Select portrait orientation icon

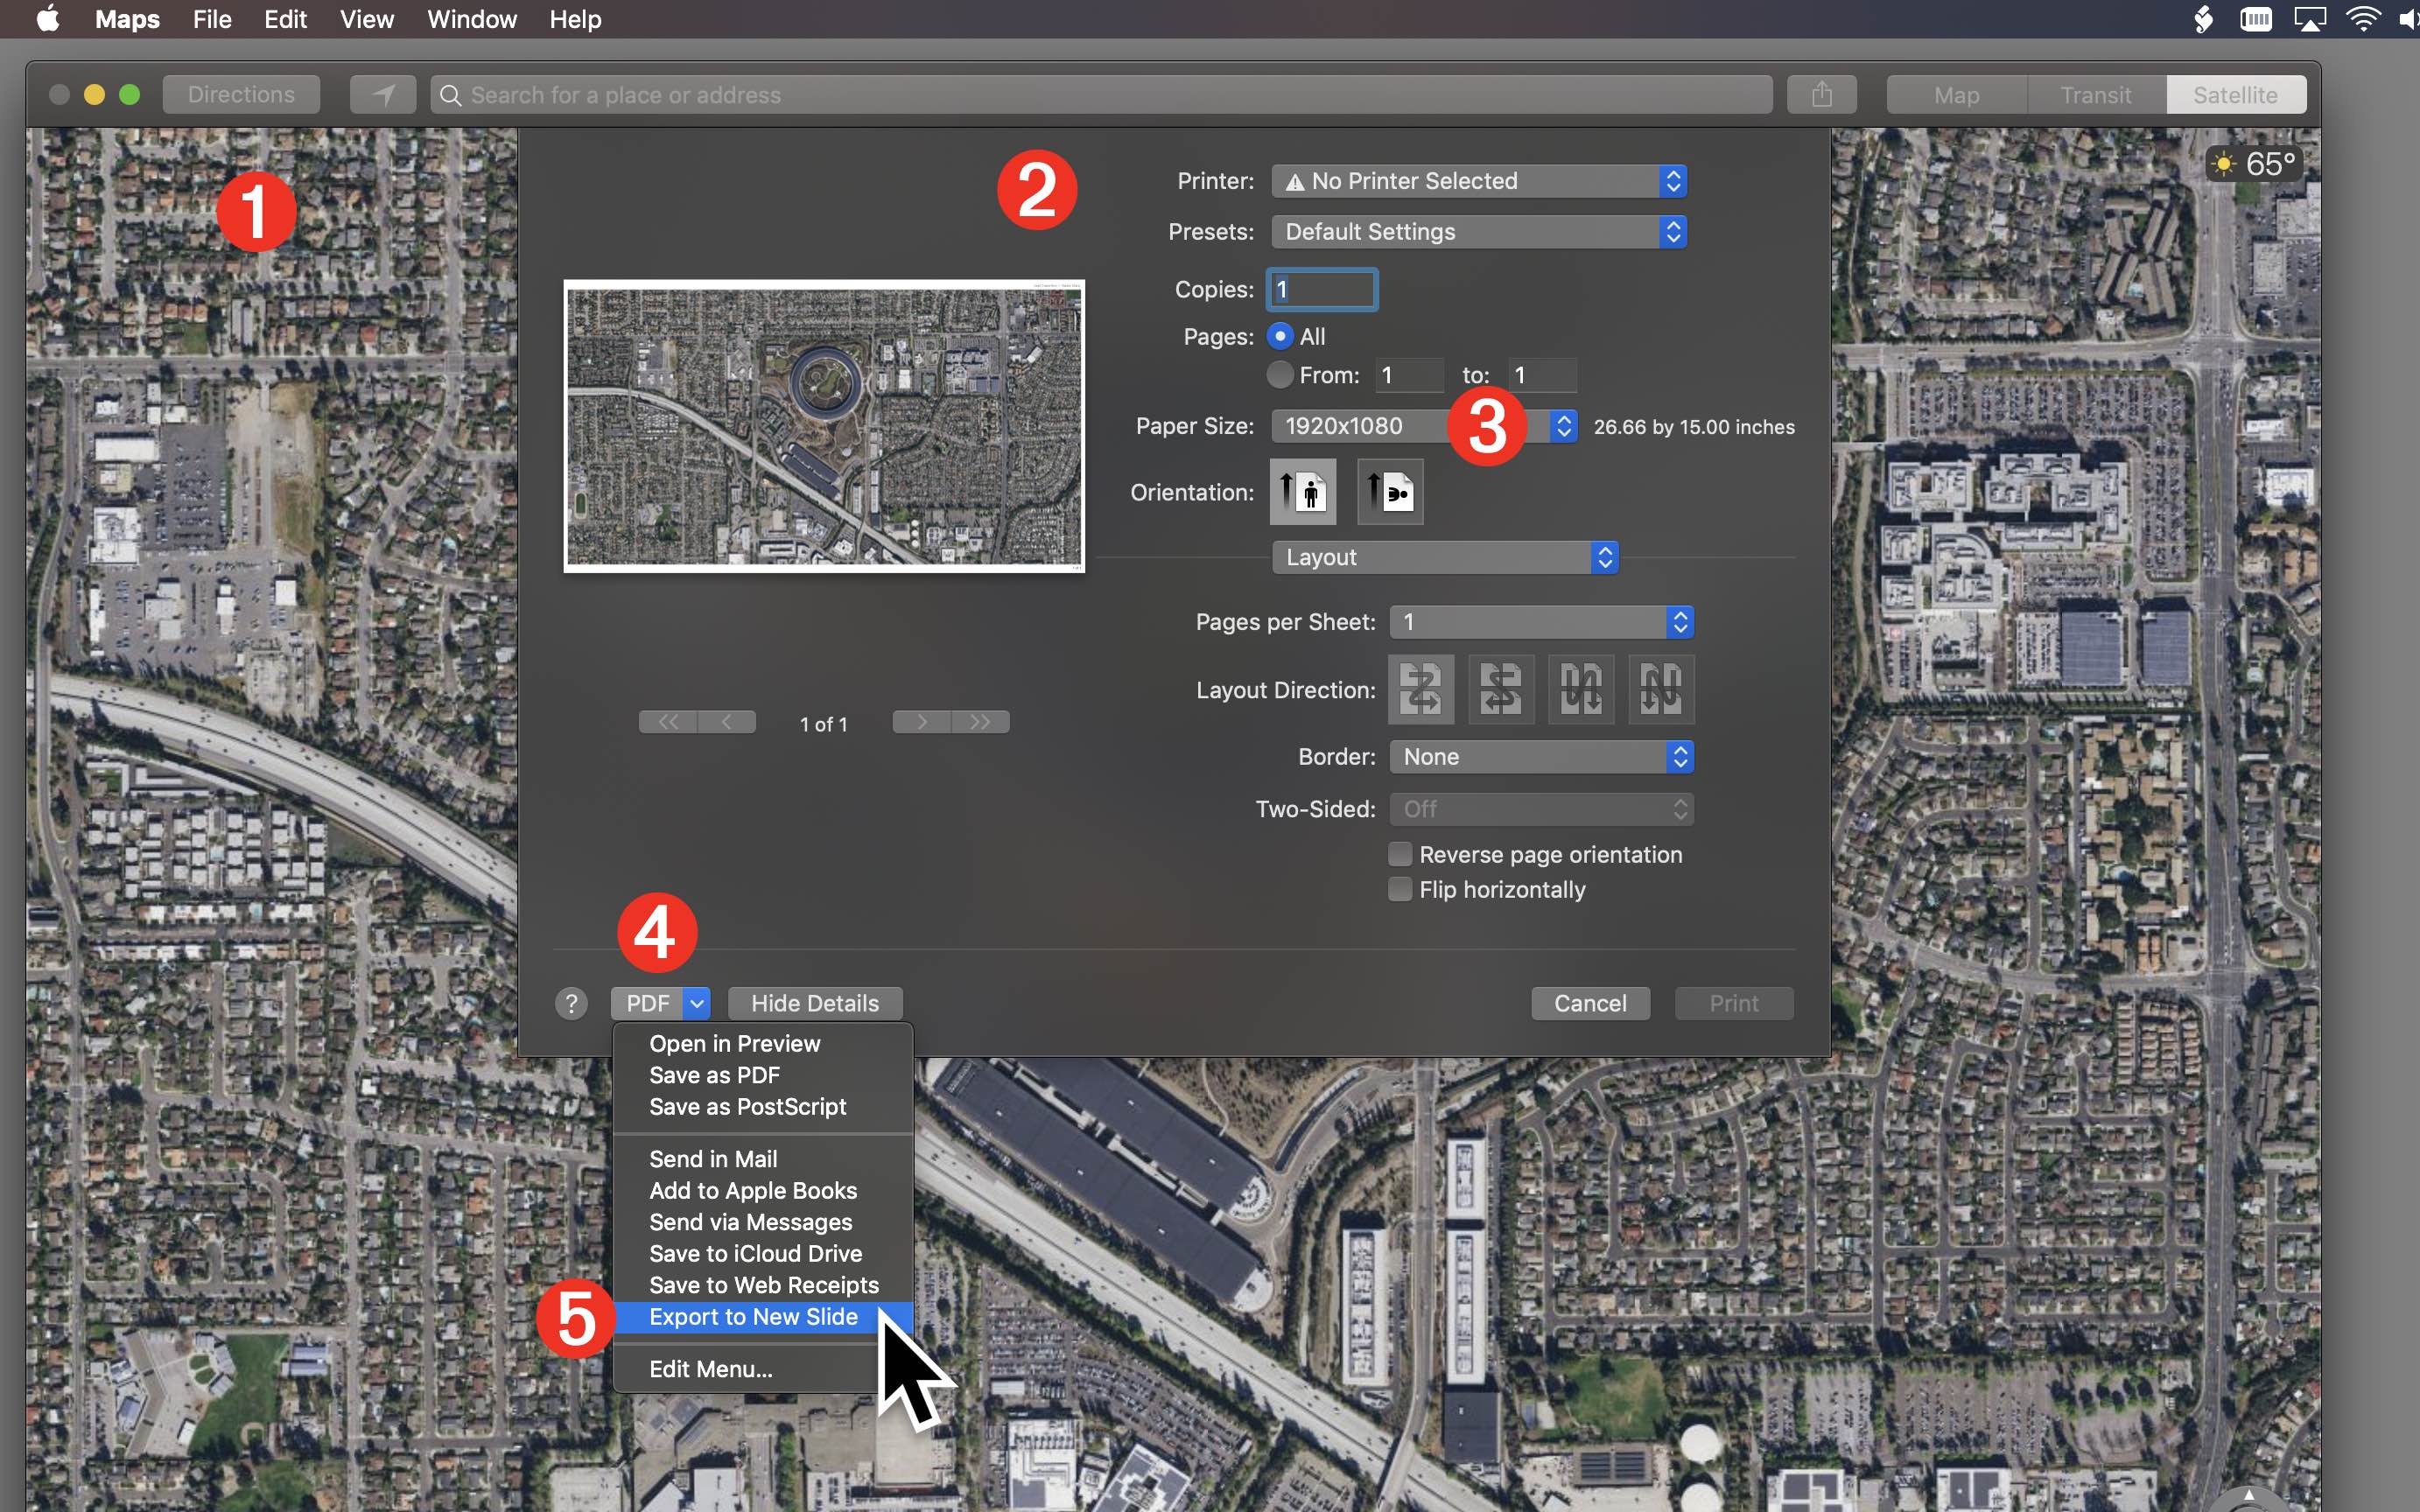(1302, 492)
